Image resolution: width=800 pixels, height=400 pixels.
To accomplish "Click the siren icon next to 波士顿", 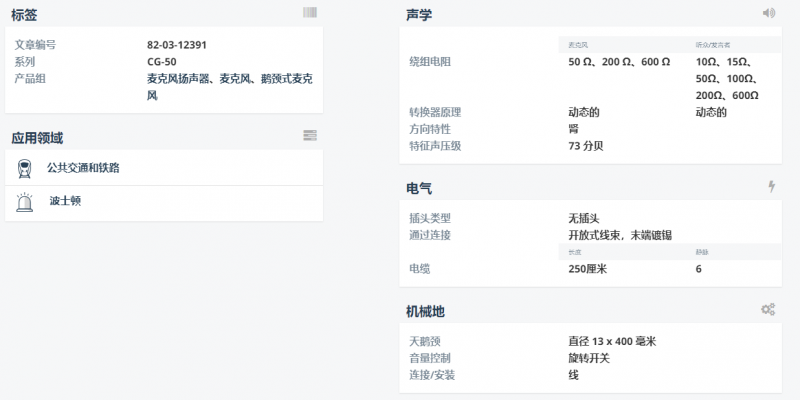I will click(x=24, y=202).
